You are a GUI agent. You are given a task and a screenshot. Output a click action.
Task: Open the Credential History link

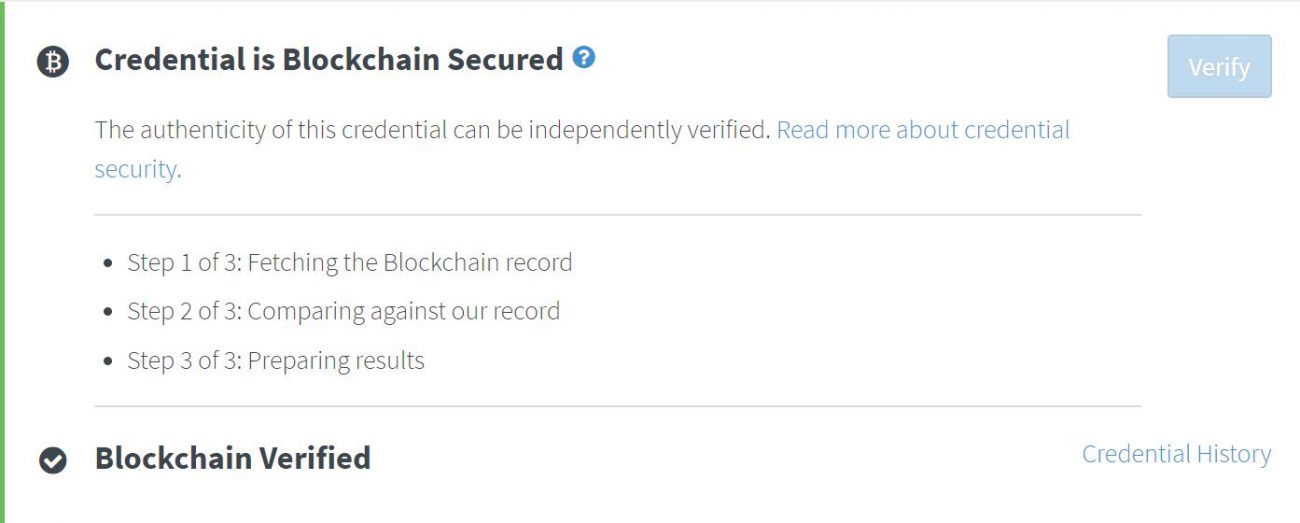coord(1176,454)
